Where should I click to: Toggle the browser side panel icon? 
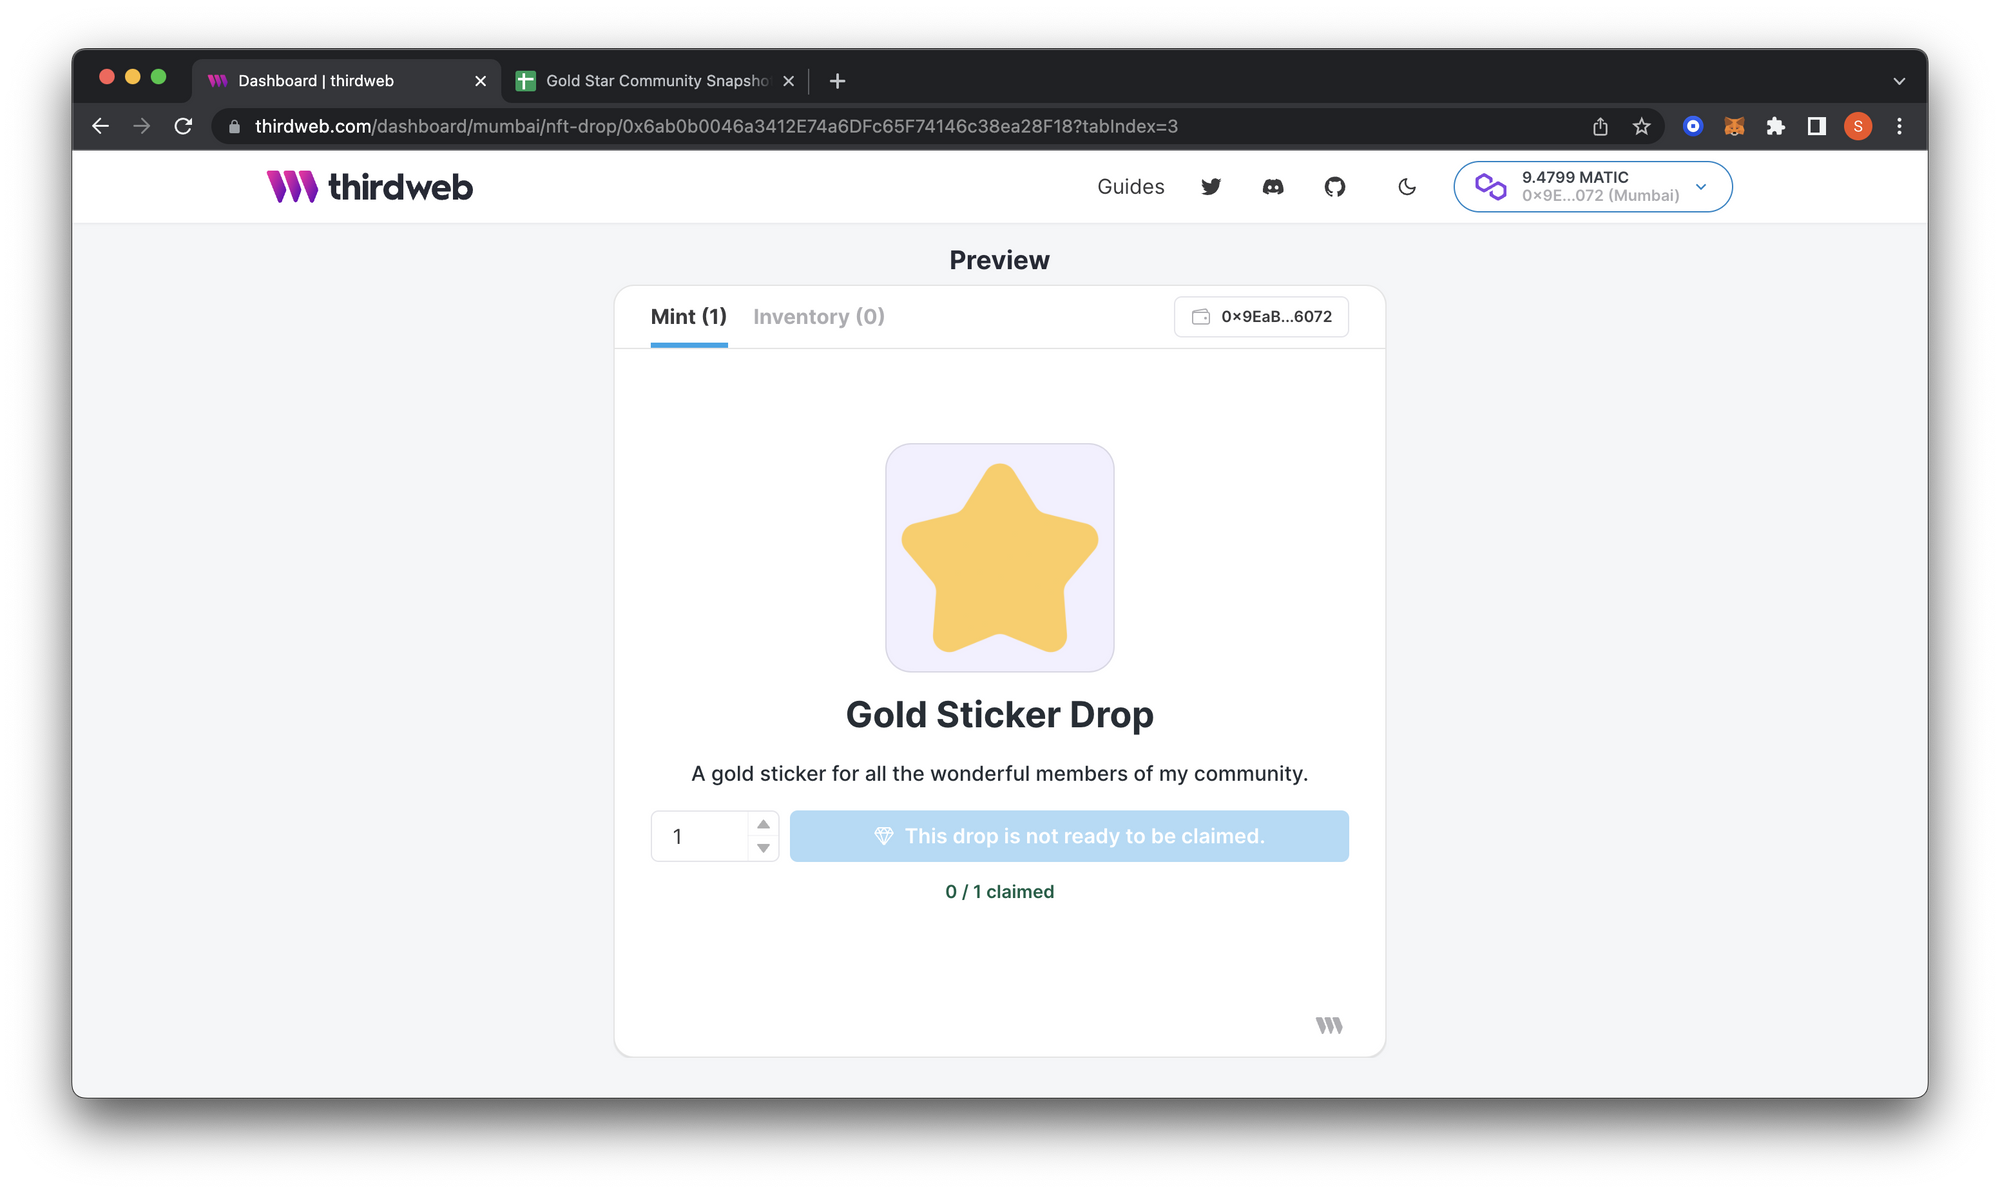1817,126
